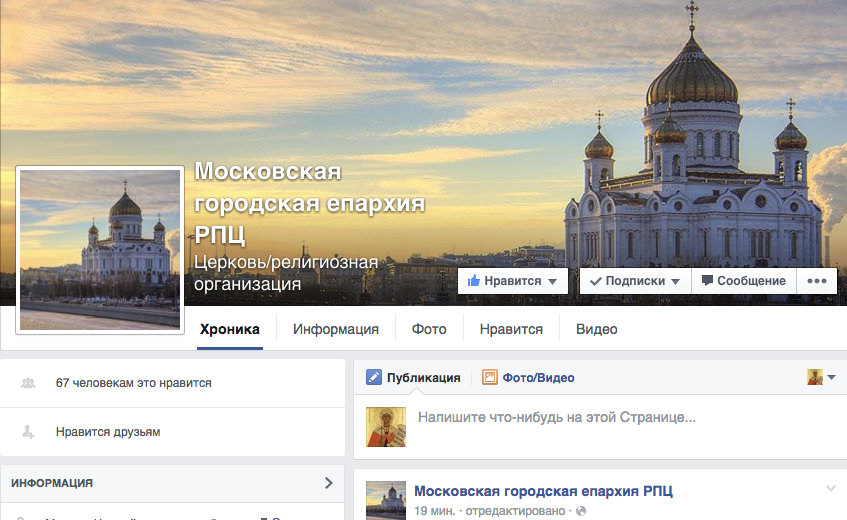Send a message via Сообщение button
Image resolution: width=847 pixels, height=520 pixels.
(744, 281)
